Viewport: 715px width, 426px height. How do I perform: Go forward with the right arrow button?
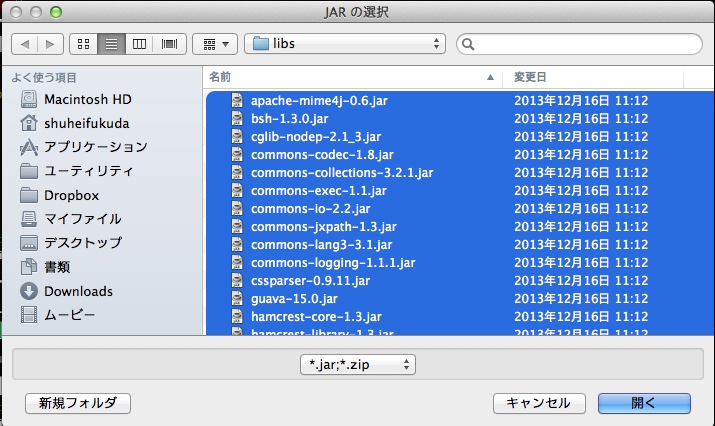(x=50, y=44)
